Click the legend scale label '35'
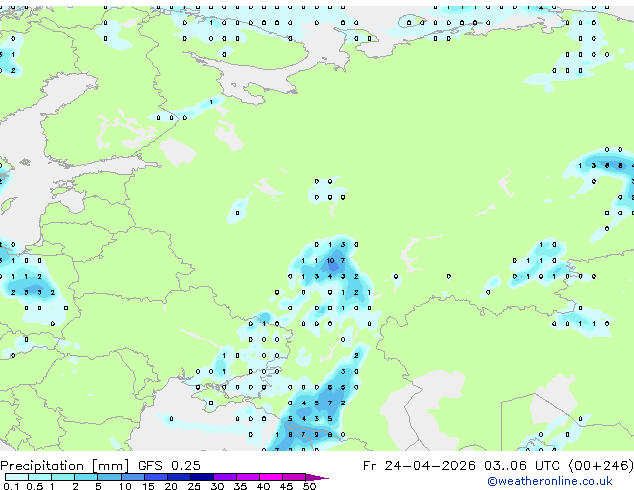This screenshot has height=490, width=634. (240, 486)
